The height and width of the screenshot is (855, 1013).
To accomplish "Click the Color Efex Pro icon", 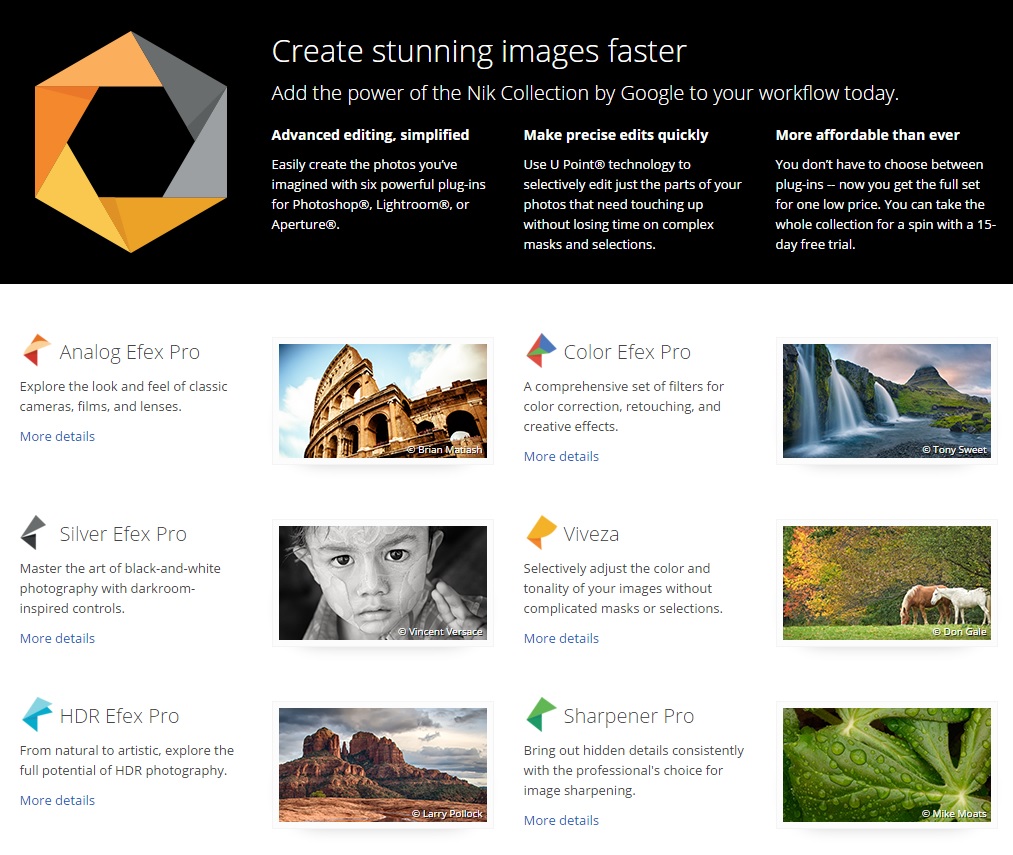I will click(x=541, y=350).
